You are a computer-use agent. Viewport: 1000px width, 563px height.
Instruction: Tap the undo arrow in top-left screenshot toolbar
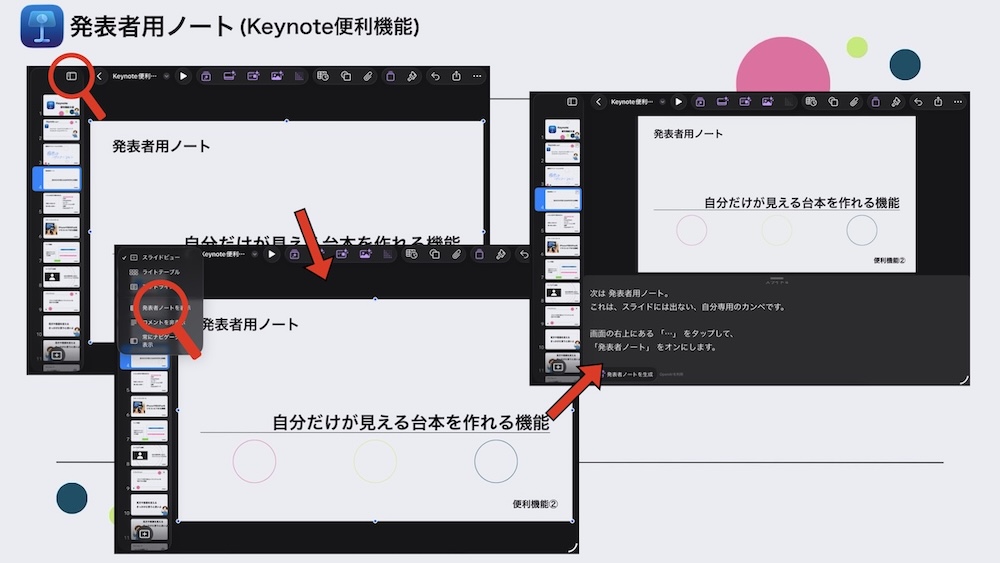435,76
